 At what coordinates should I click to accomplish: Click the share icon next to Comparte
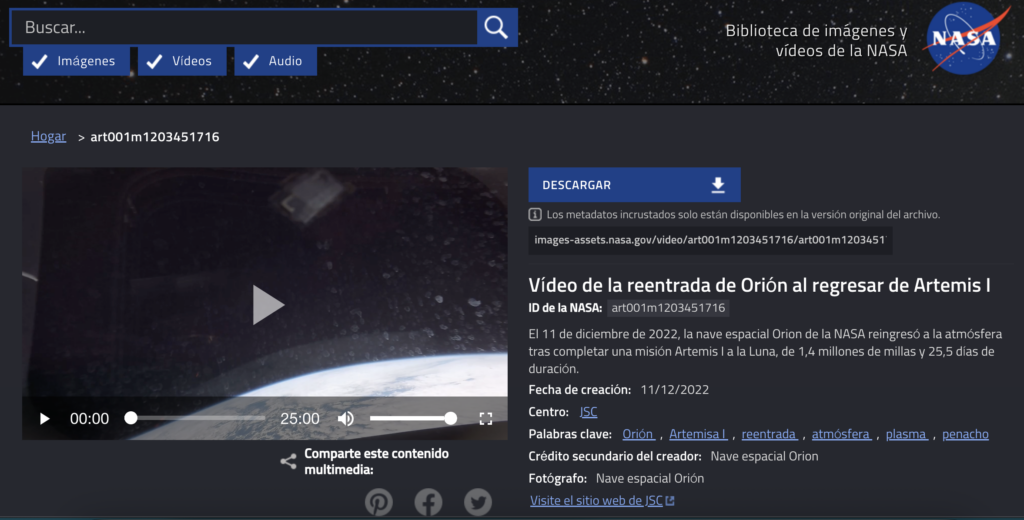[x=288, y=462]
